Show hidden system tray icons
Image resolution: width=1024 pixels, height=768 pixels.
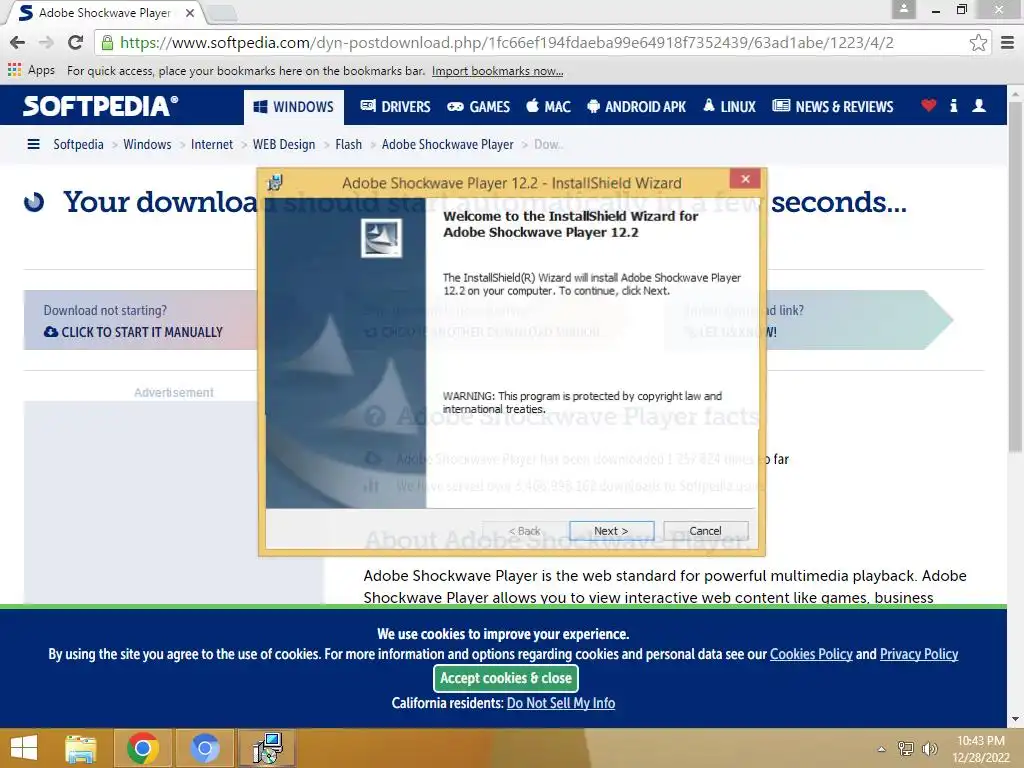(x=882, y=749)
